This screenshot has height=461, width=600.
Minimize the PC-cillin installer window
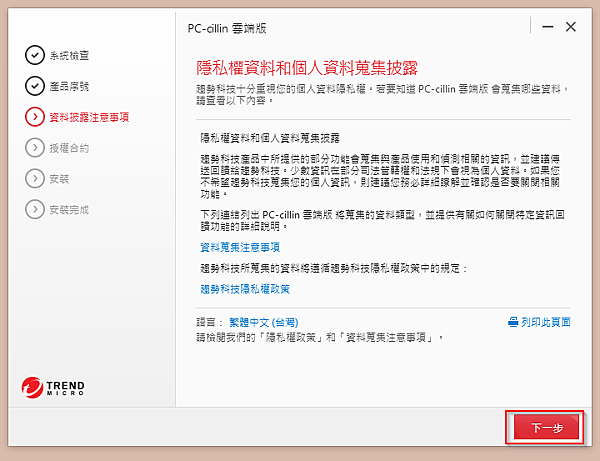click(x=548, y=27)
